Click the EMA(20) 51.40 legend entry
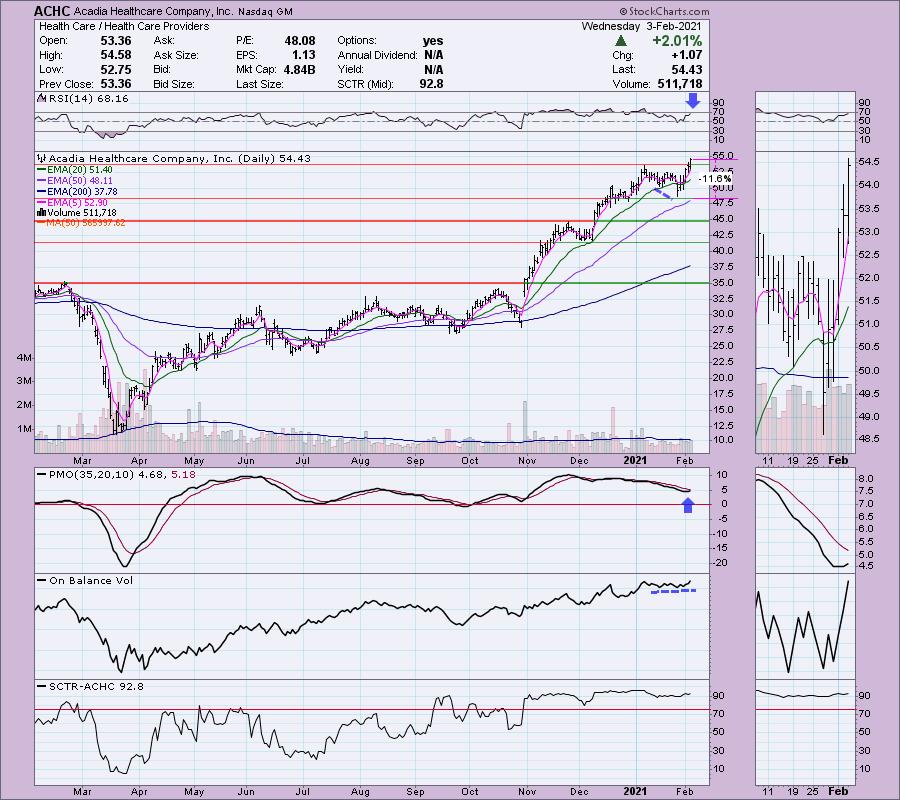Viewport: 900px width, 800px height. 80,170
